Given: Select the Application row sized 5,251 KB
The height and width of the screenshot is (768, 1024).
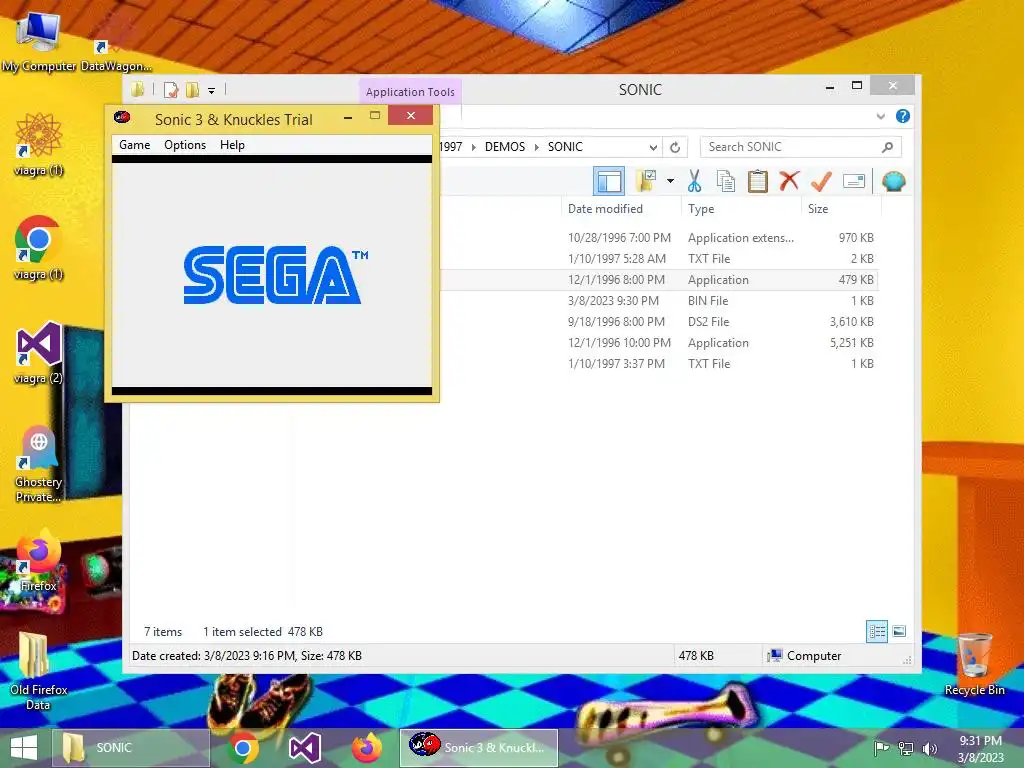Looking at the screenshot, I should point(658,343).
